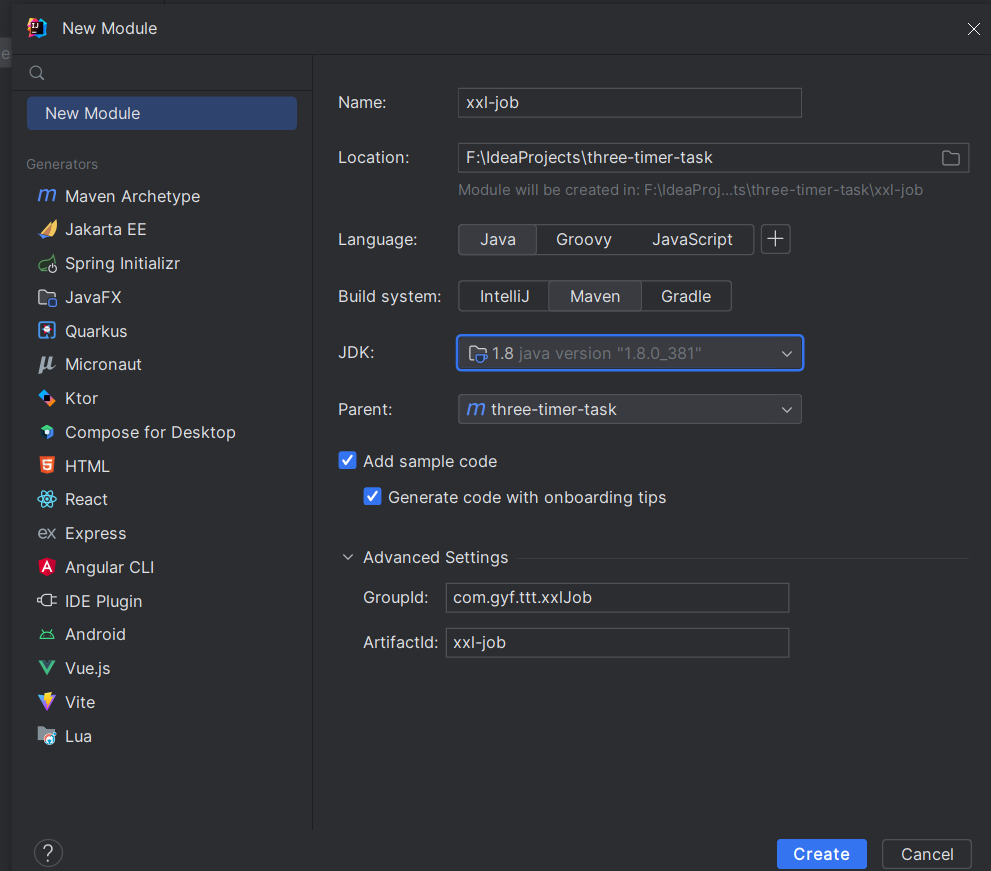Viewport: 991px width, 871px height.
Task: Click the Android robot icon
Action: 47,634
